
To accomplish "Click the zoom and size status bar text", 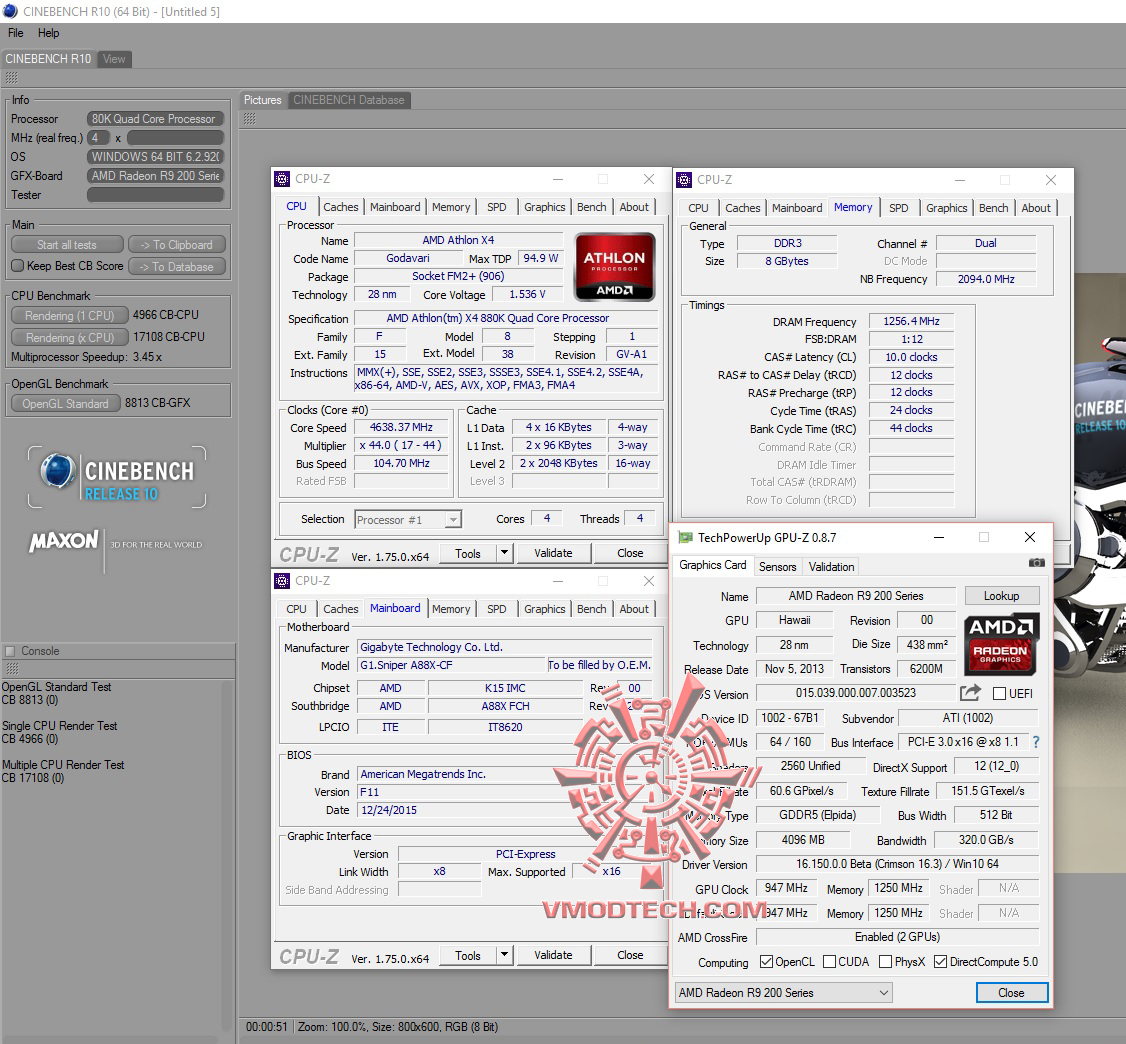I will 398,1027.
